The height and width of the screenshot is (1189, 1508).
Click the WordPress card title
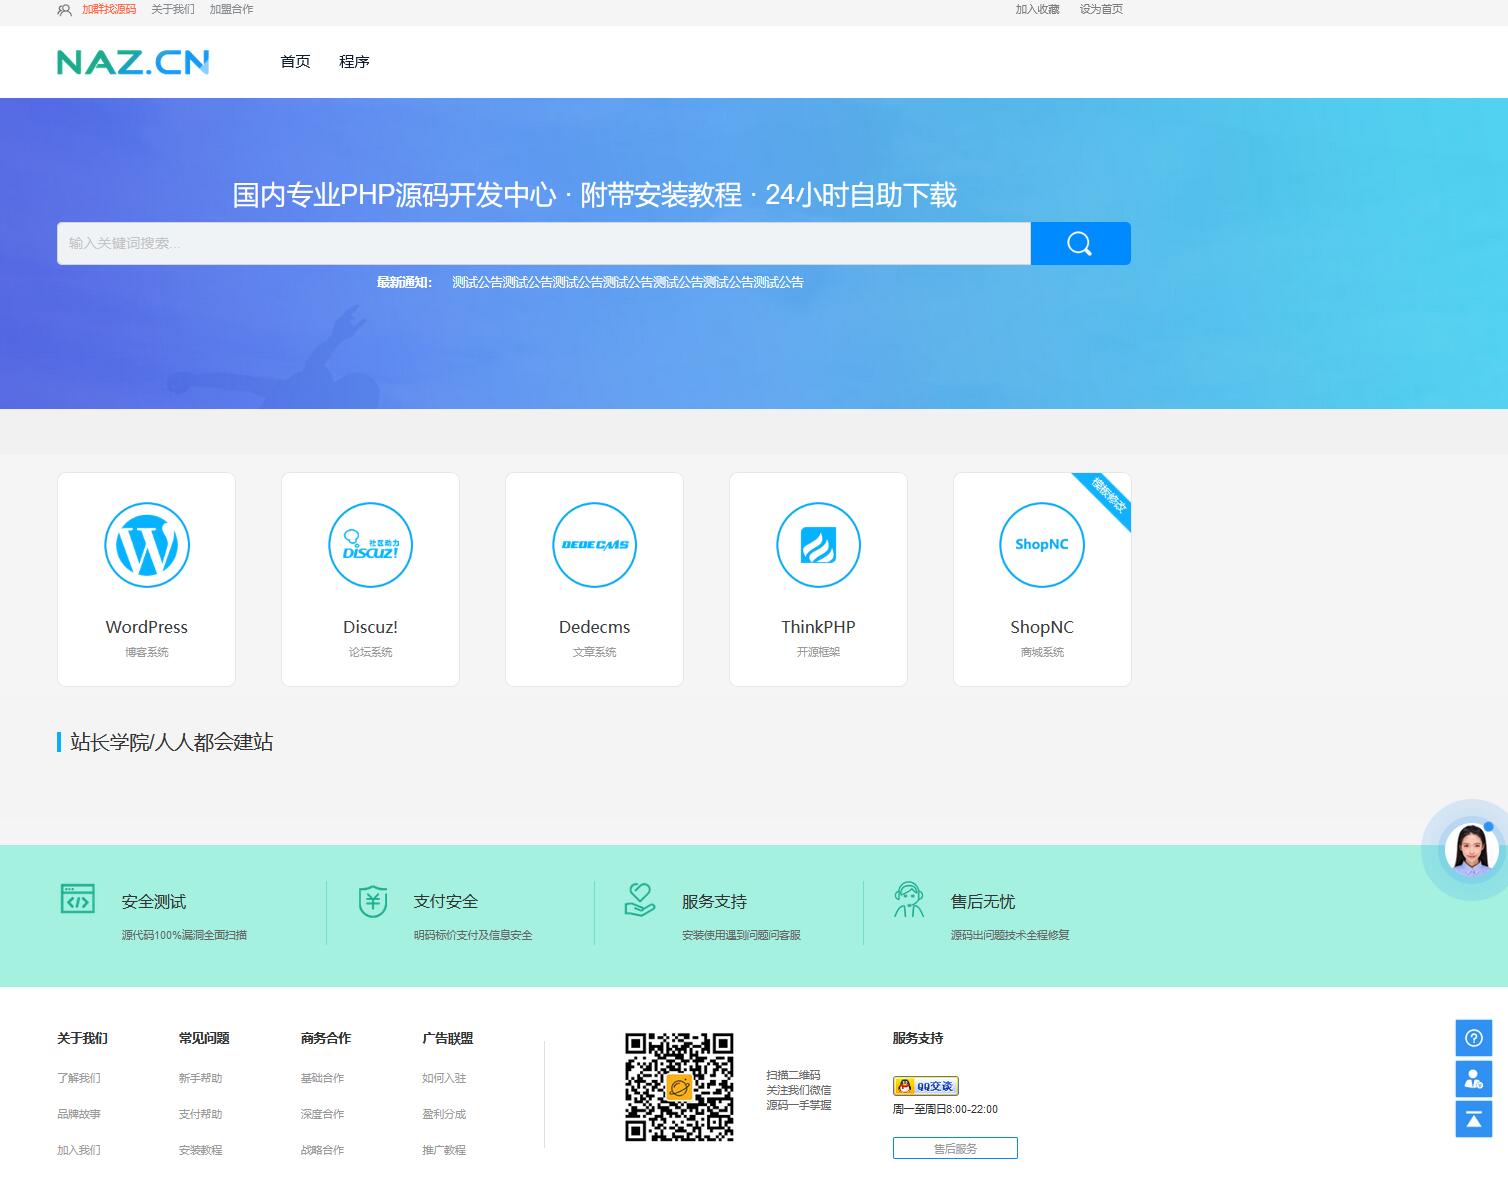click(147, 627)
